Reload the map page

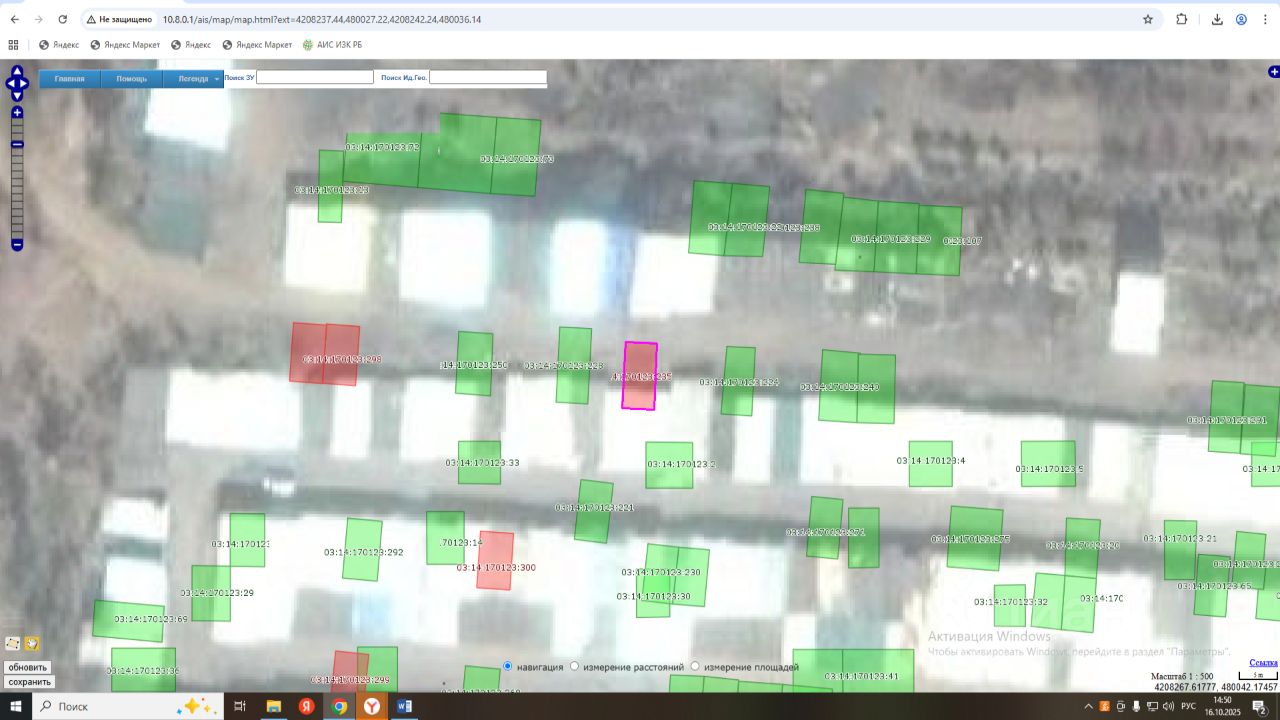(63, 19)
